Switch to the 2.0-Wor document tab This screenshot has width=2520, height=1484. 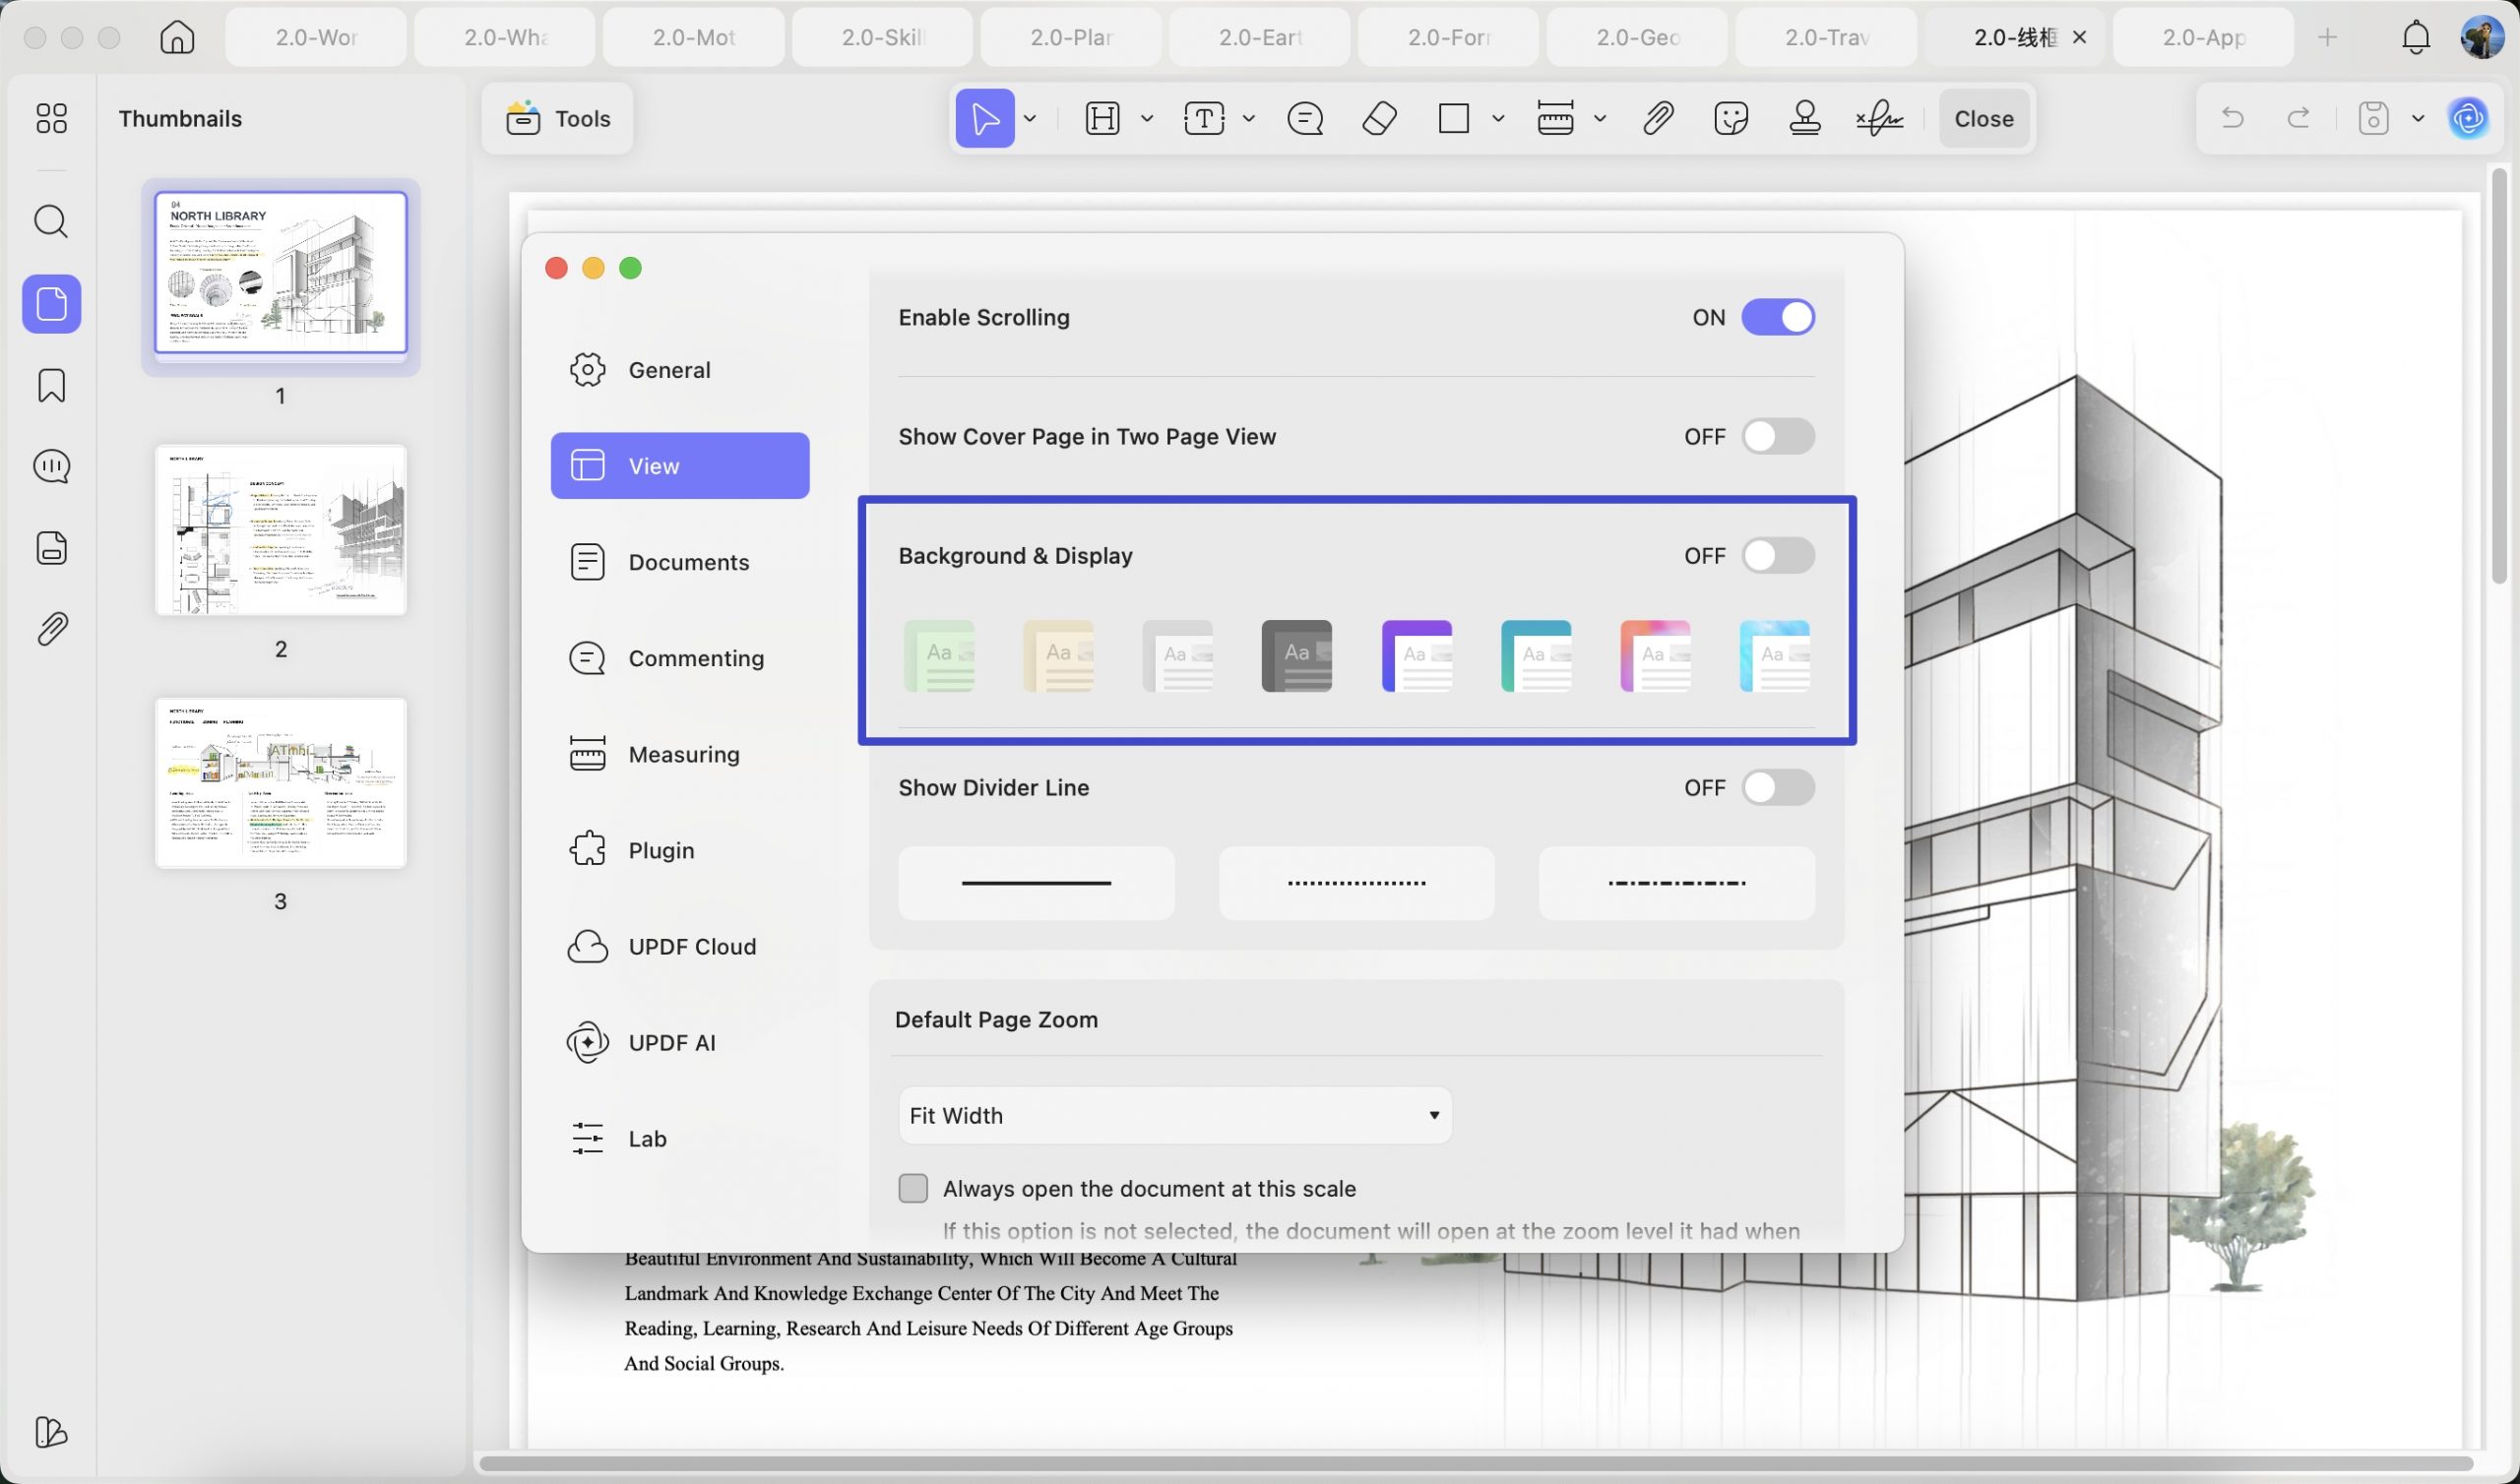coord(316,37)
